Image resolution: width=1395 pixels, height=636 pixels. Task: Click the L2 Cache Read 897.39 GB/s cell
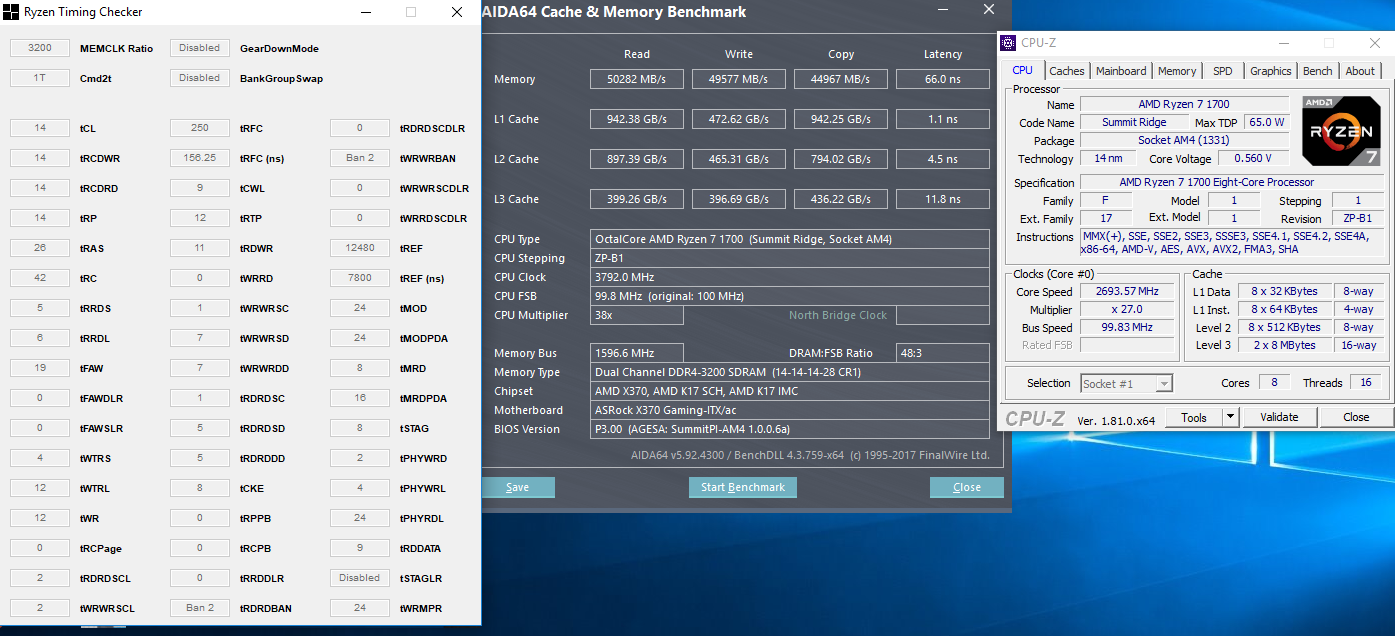tap(637, 159)
